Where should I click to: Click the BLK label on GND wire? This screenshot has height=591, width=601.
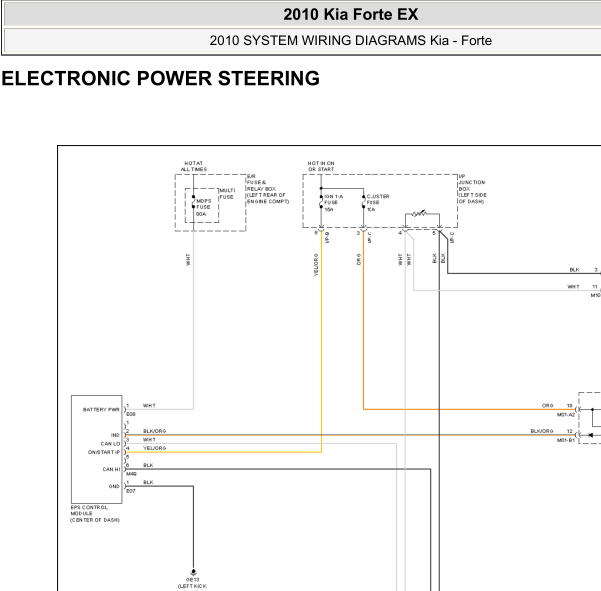[x=148, y=482]
